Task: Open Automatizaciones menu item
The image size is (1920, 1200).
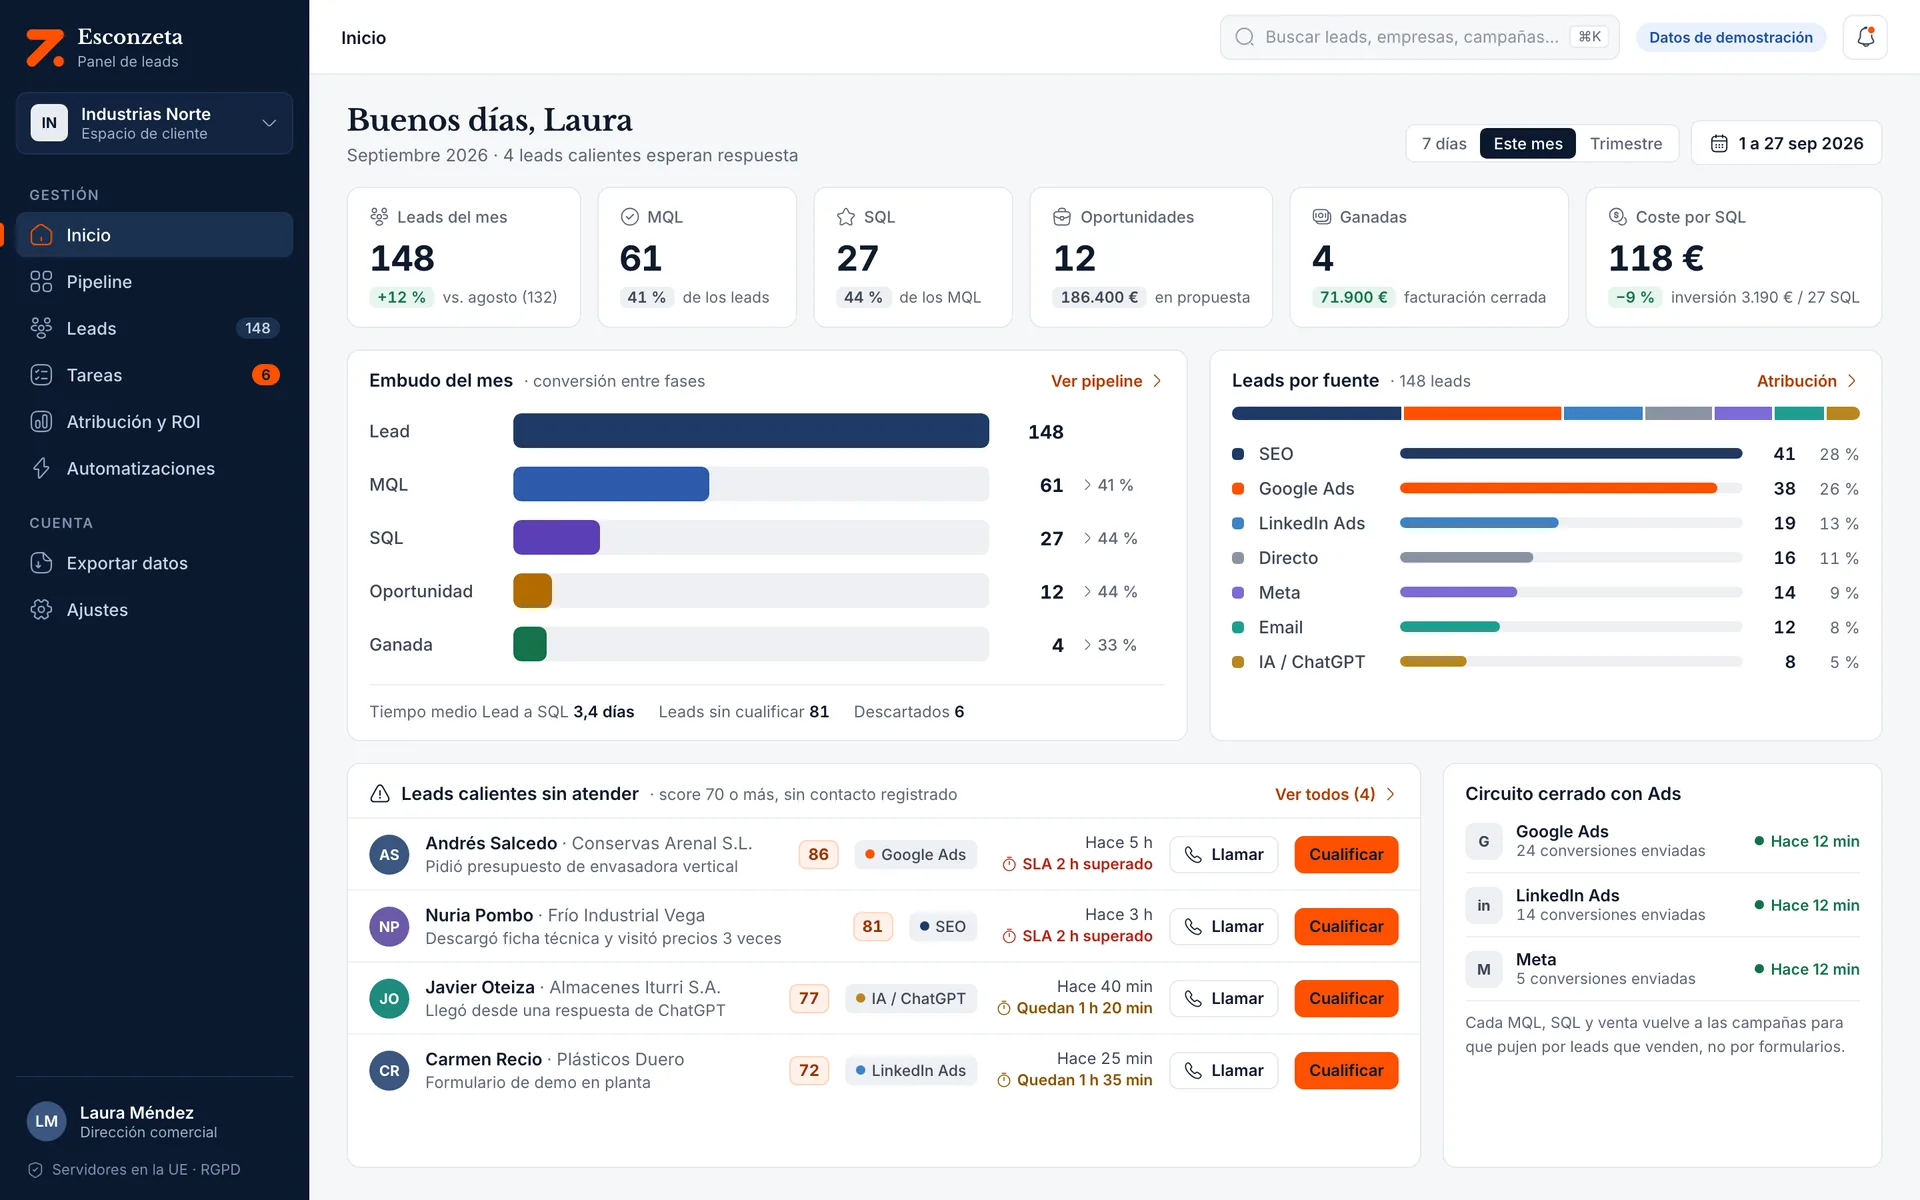Action: coord(155,468)
